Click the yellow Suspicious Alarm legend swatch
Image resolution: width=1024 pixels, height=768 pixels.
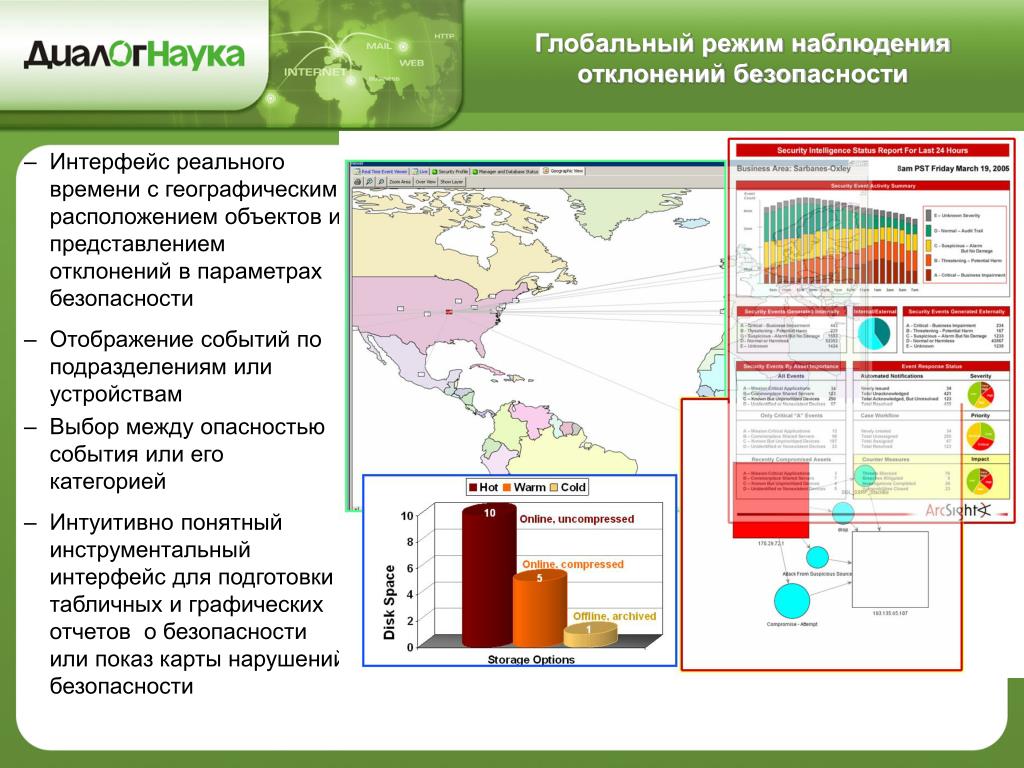[928, 246]
